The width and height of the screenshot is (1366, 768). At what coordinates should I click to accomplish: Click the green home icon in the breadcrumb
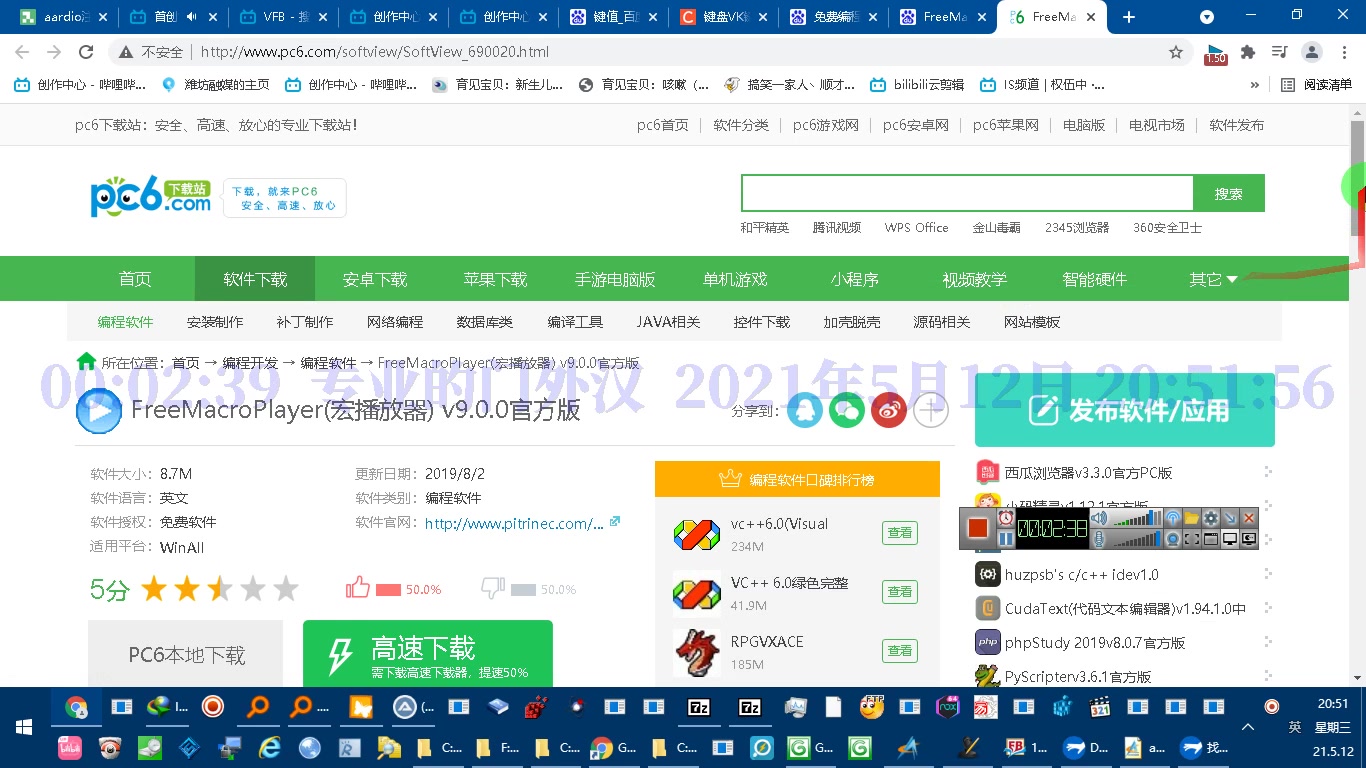tap(87, 362)
